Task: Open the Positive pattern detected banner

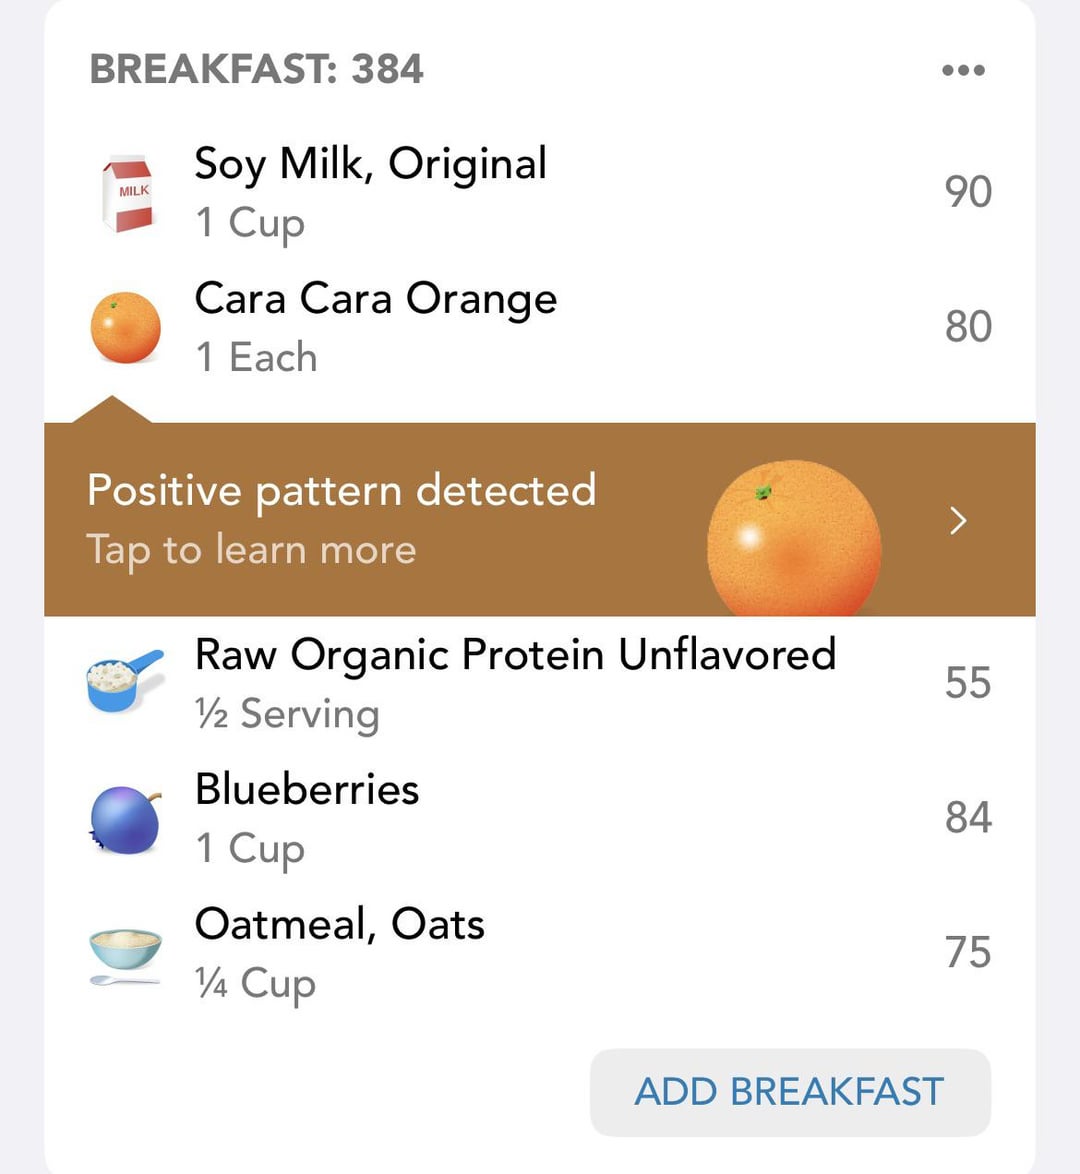Action: [x=540, y=520]
